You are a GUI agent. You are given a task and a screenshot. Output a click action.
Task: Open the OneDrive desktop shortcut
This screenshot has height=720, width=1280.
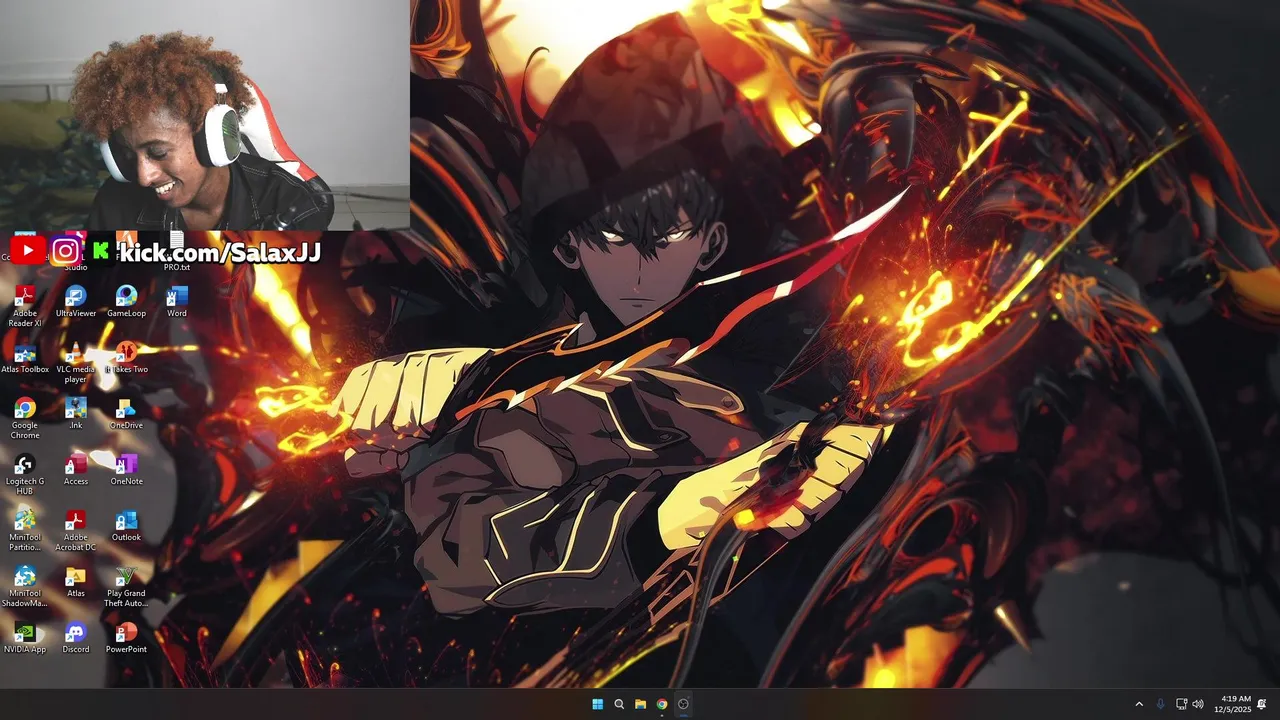[126, 414]
